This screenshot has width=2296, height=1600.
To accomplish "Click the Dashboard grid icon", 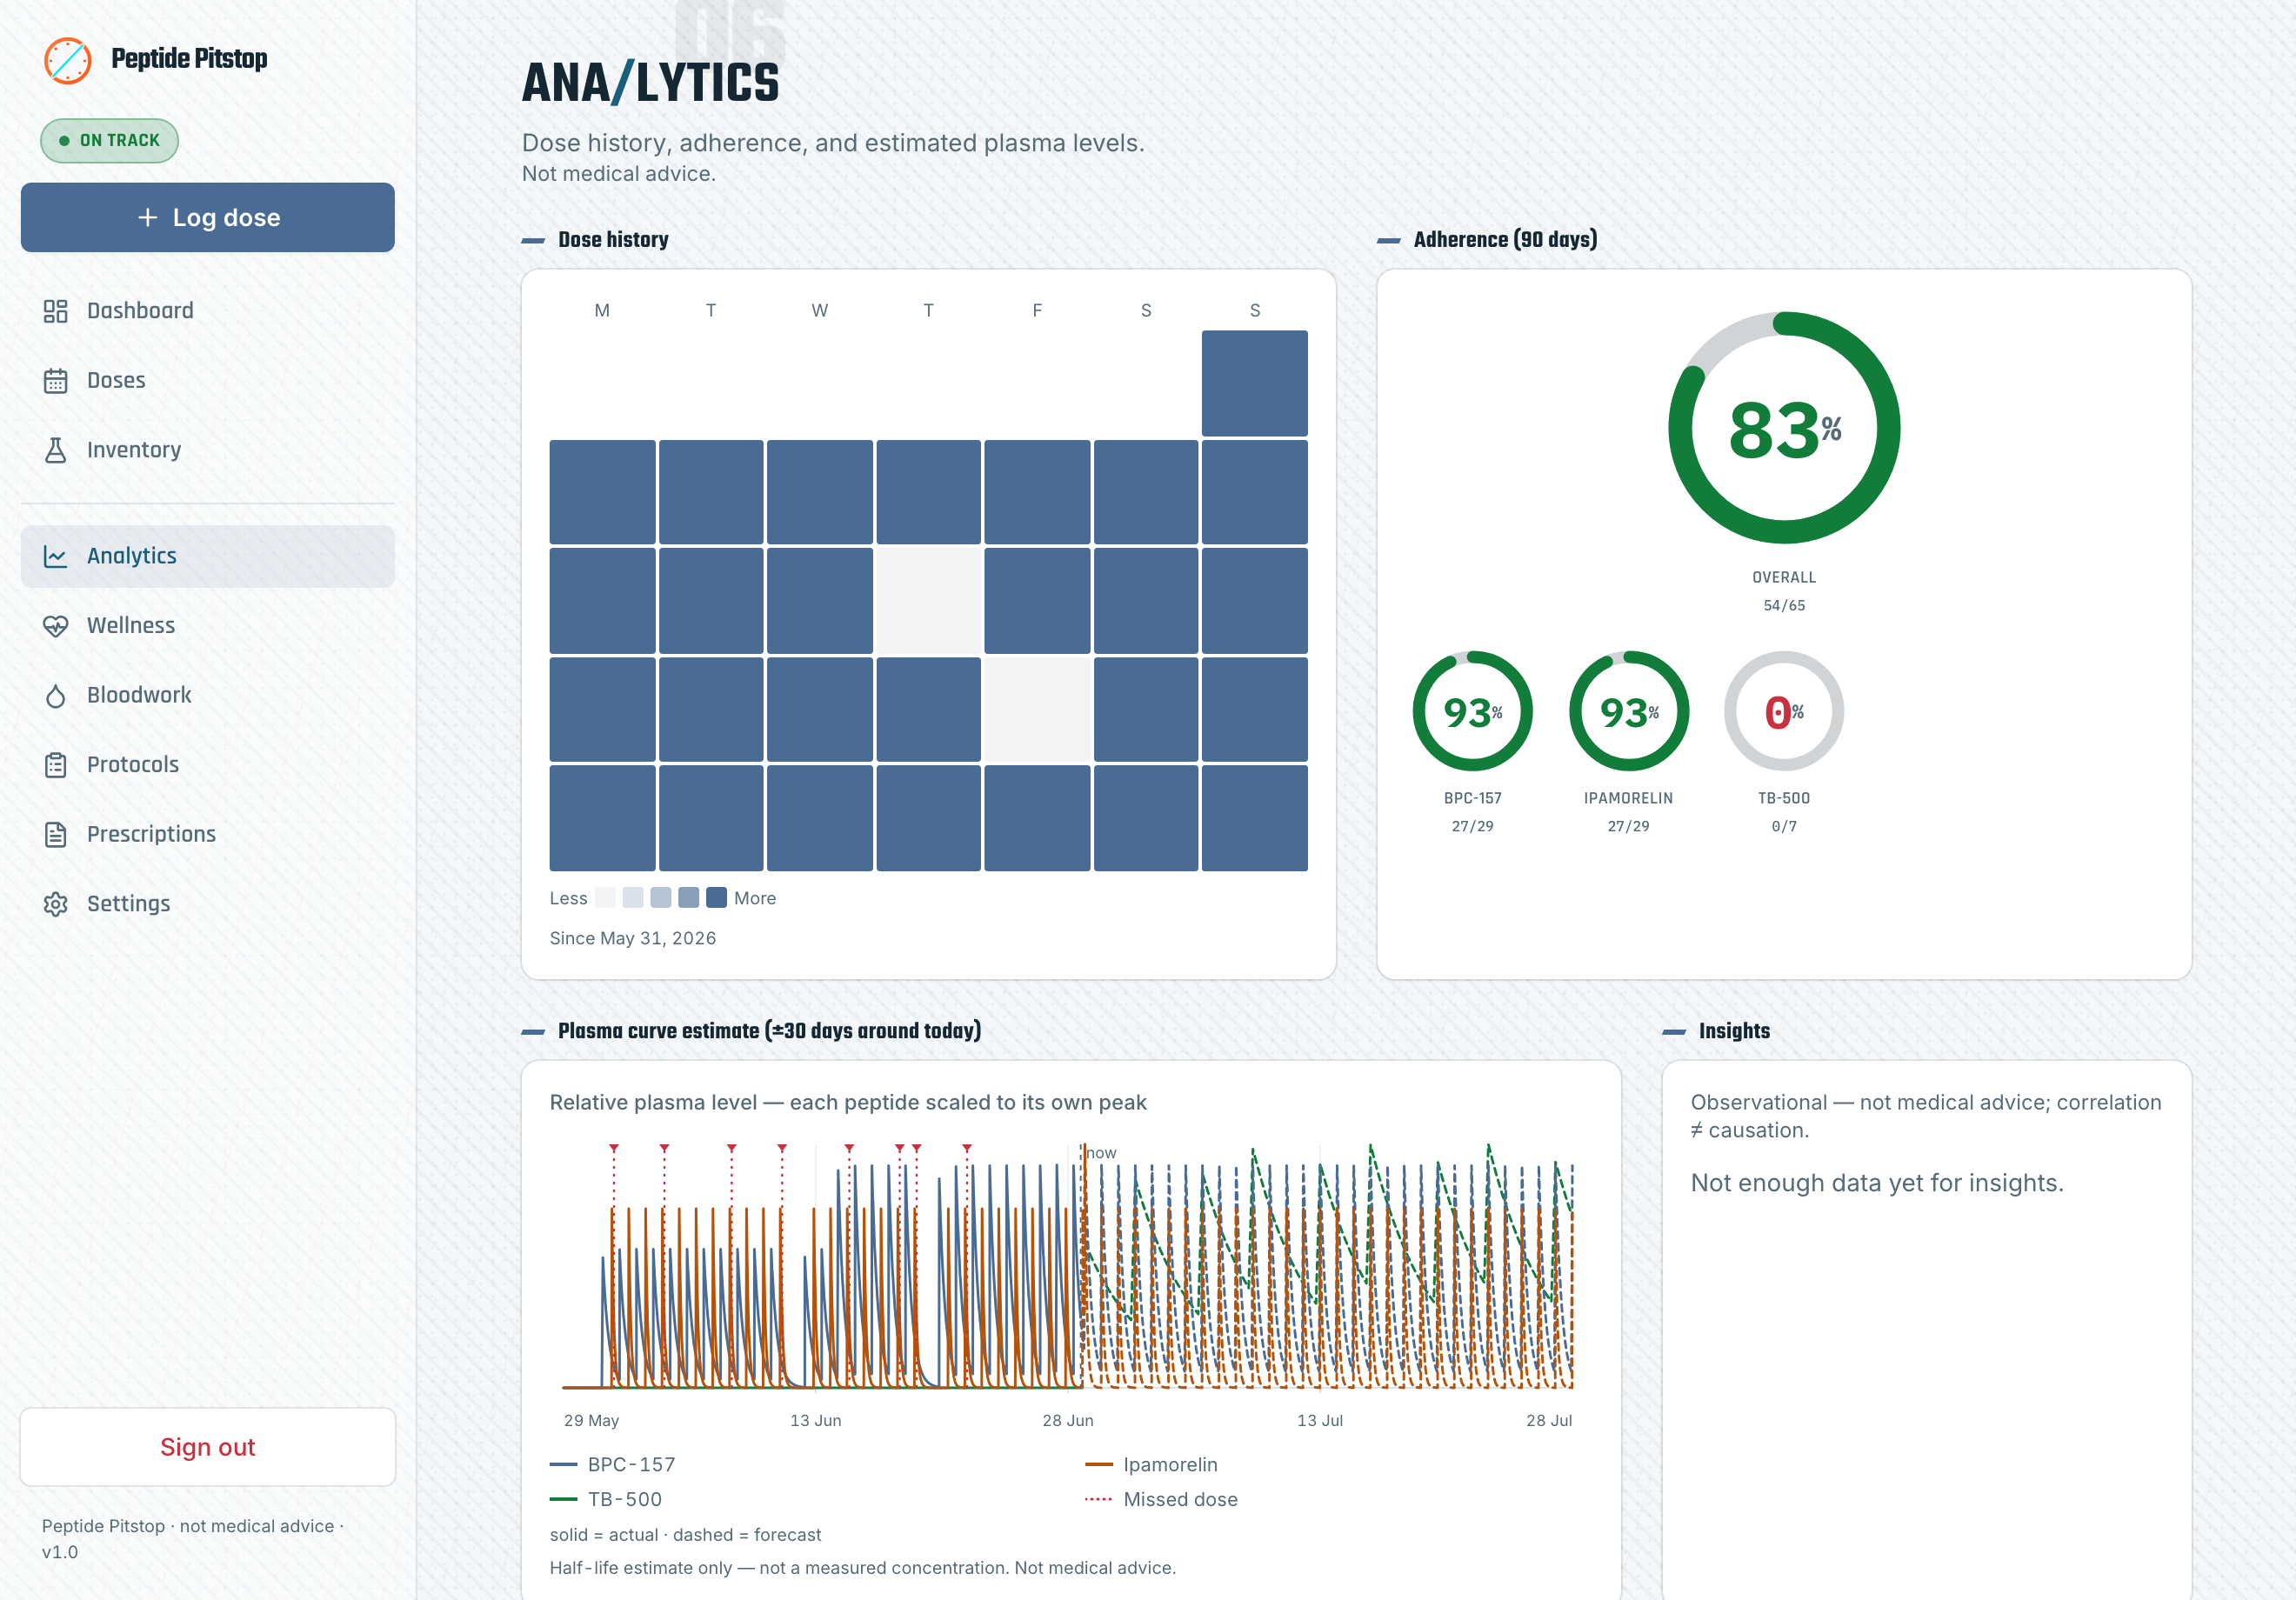I will tap(55, 311).
